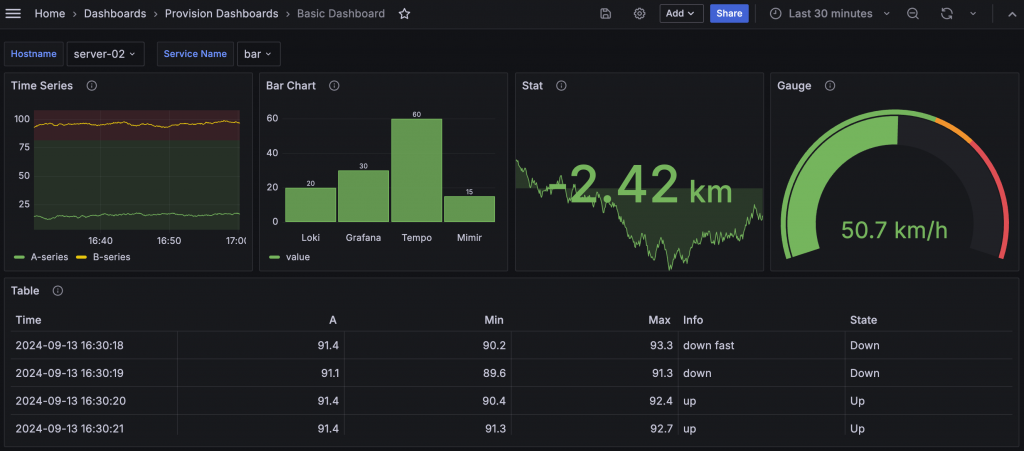Image resolution: width=1024 pixels, height=451 pixels.
Task: Open dashboard settings gear
Action: tap(639, 14)
